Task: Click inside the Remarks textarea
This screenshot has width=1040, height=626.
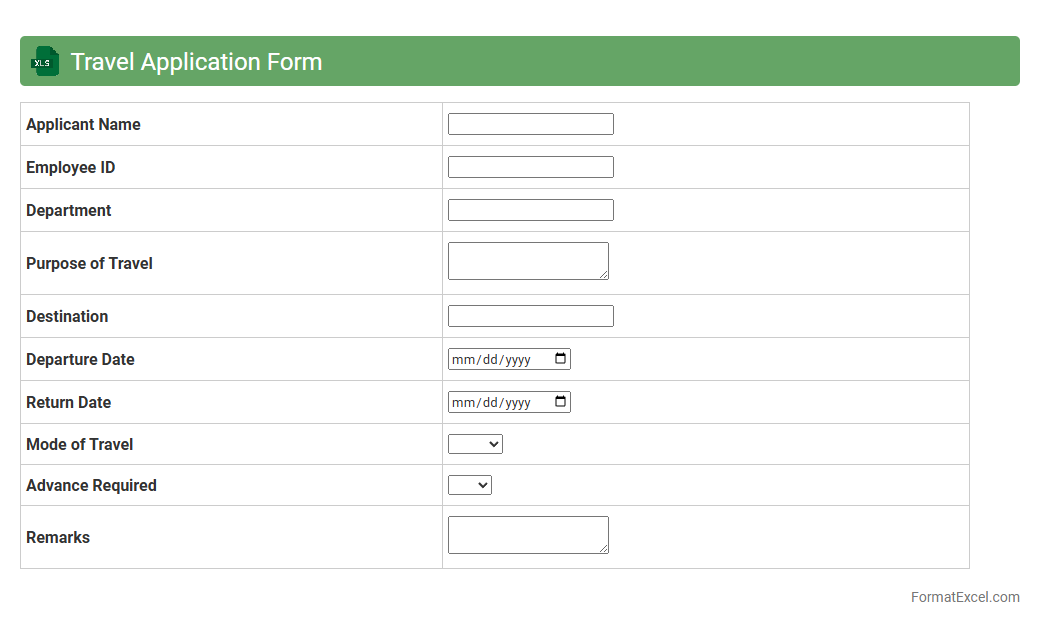Action: (x=527, y=534)
